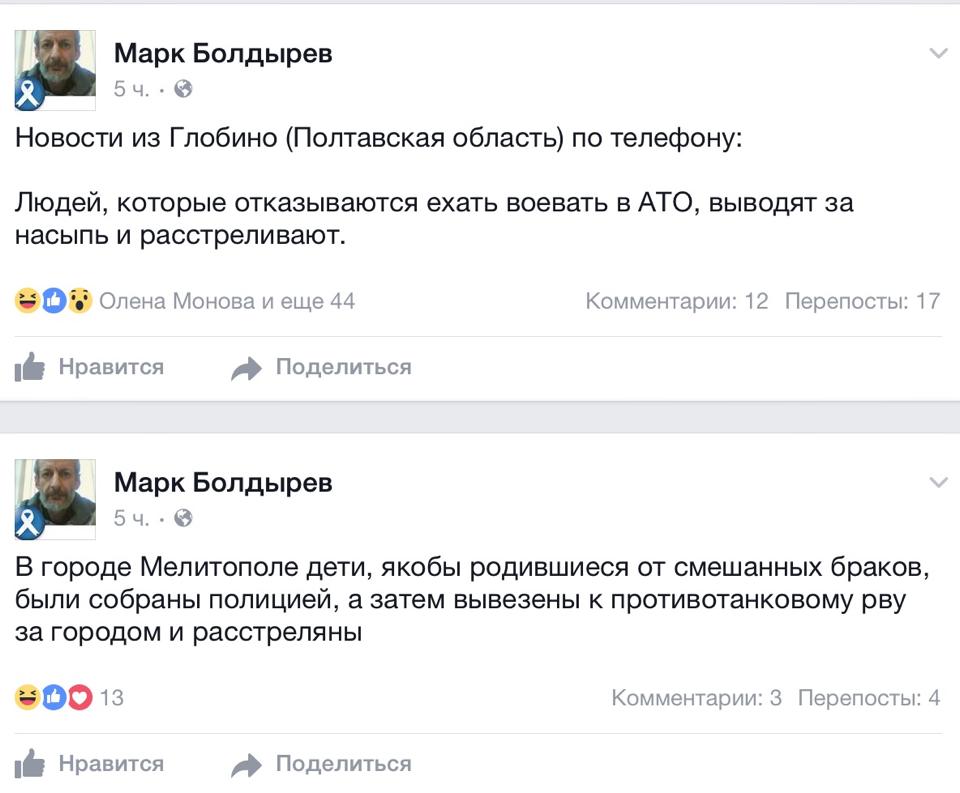Open the 'Комментарии: 12' comments list
The image size is (960, 793).
pos(677,301)
